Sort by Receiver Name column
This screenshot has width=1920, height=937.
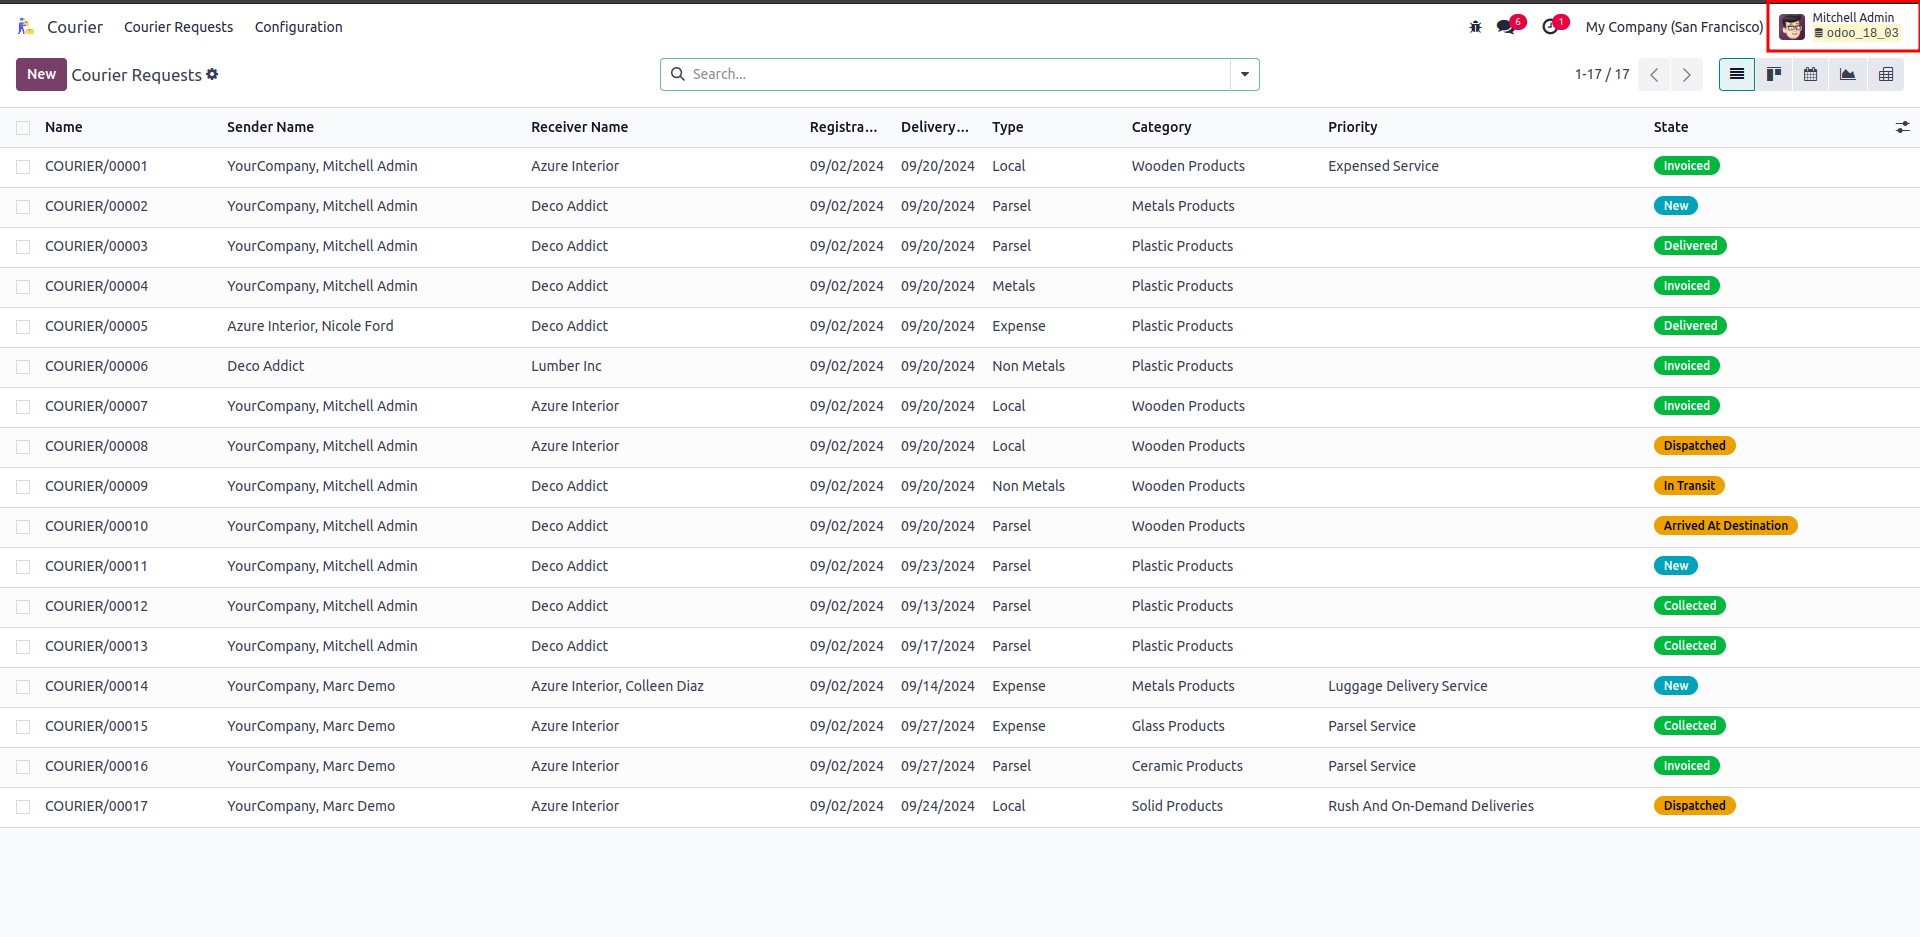point(579,127)
